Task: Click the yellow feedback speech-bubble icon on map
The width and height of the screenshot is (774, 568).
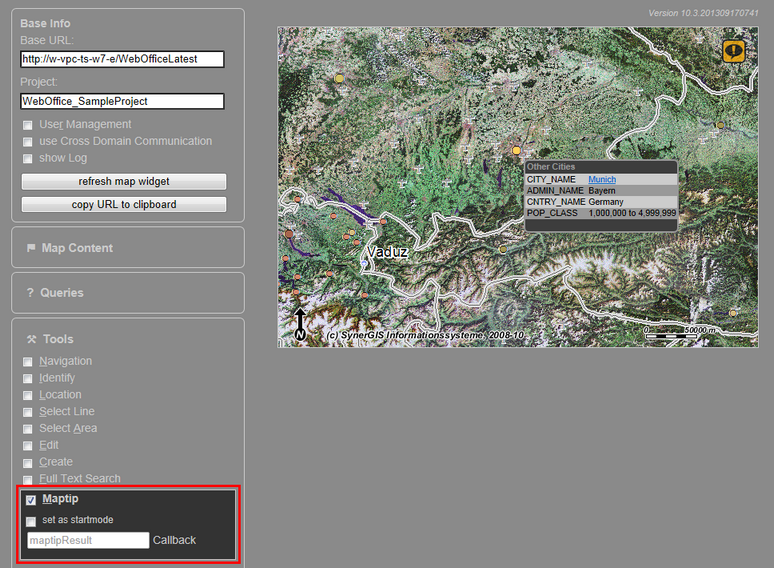Action: coord(734,51)
